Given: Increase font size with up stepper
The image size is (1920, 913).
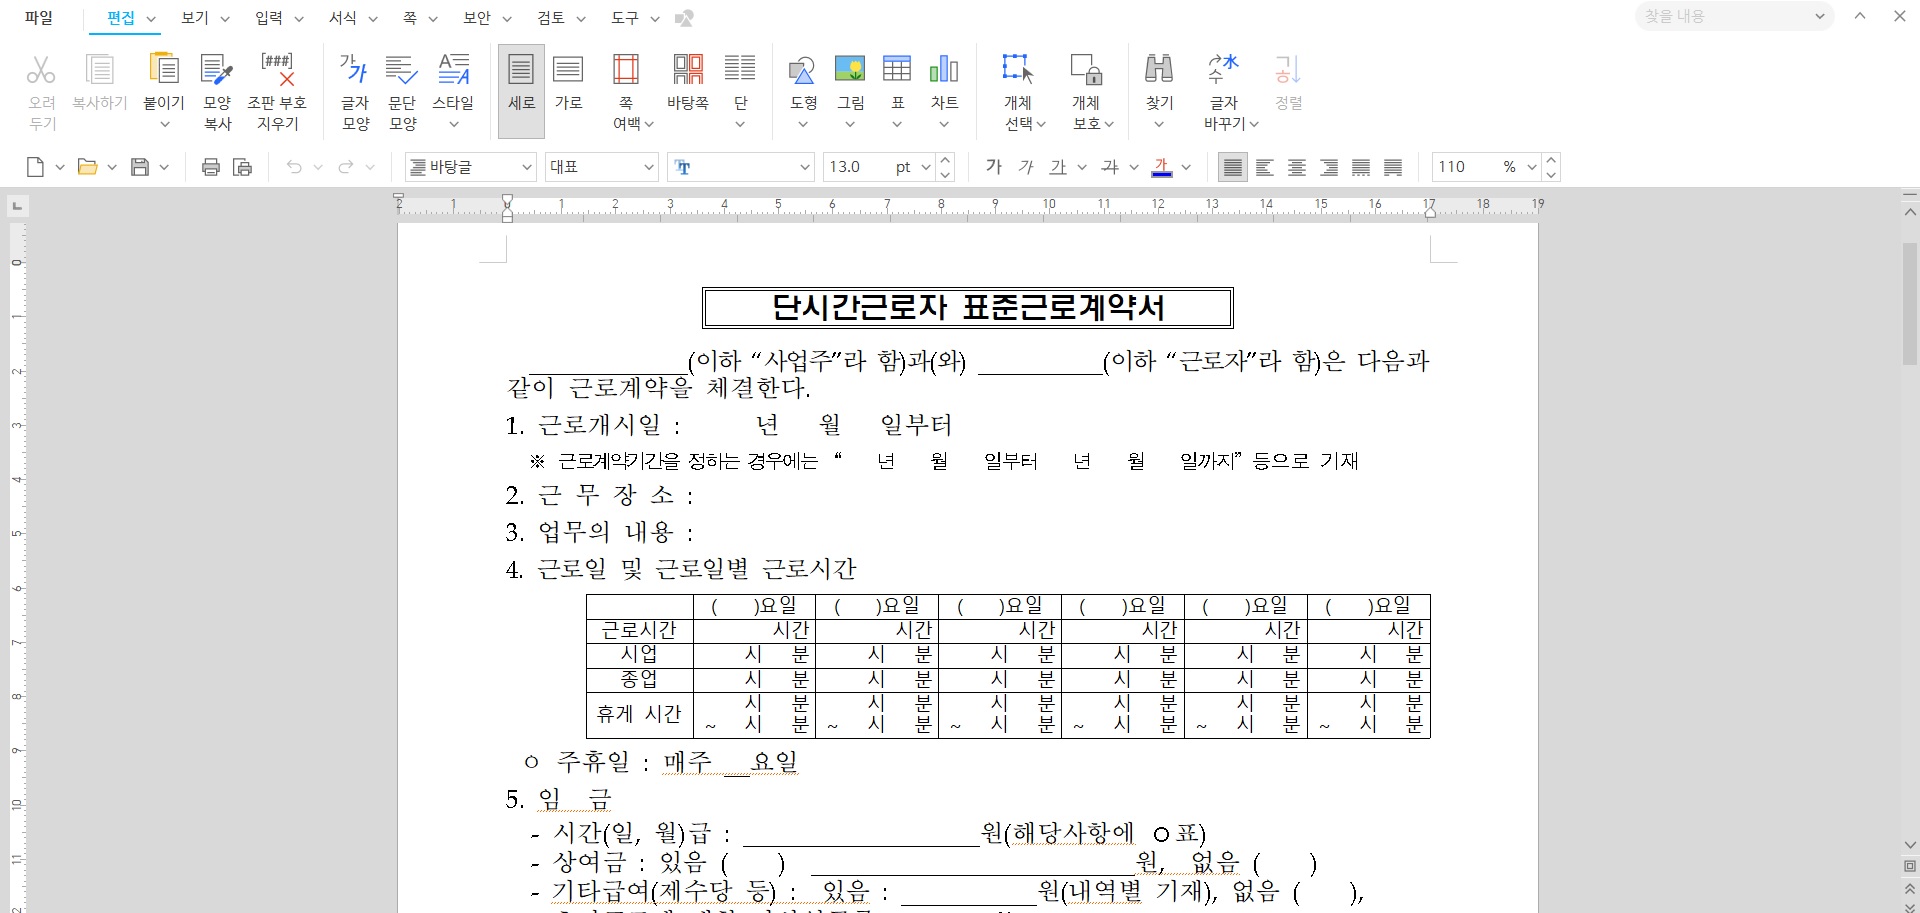Looking at the screenshot, I should pos(946,160).
